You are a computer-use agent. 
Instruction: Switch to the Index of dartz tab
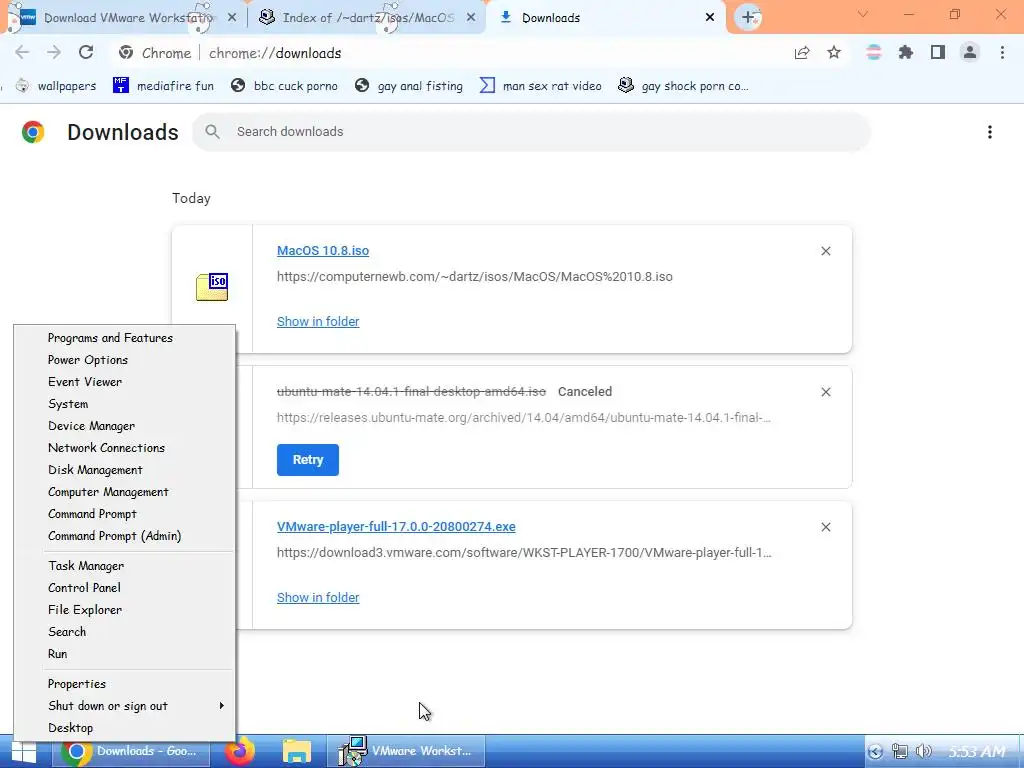point(368,18)
